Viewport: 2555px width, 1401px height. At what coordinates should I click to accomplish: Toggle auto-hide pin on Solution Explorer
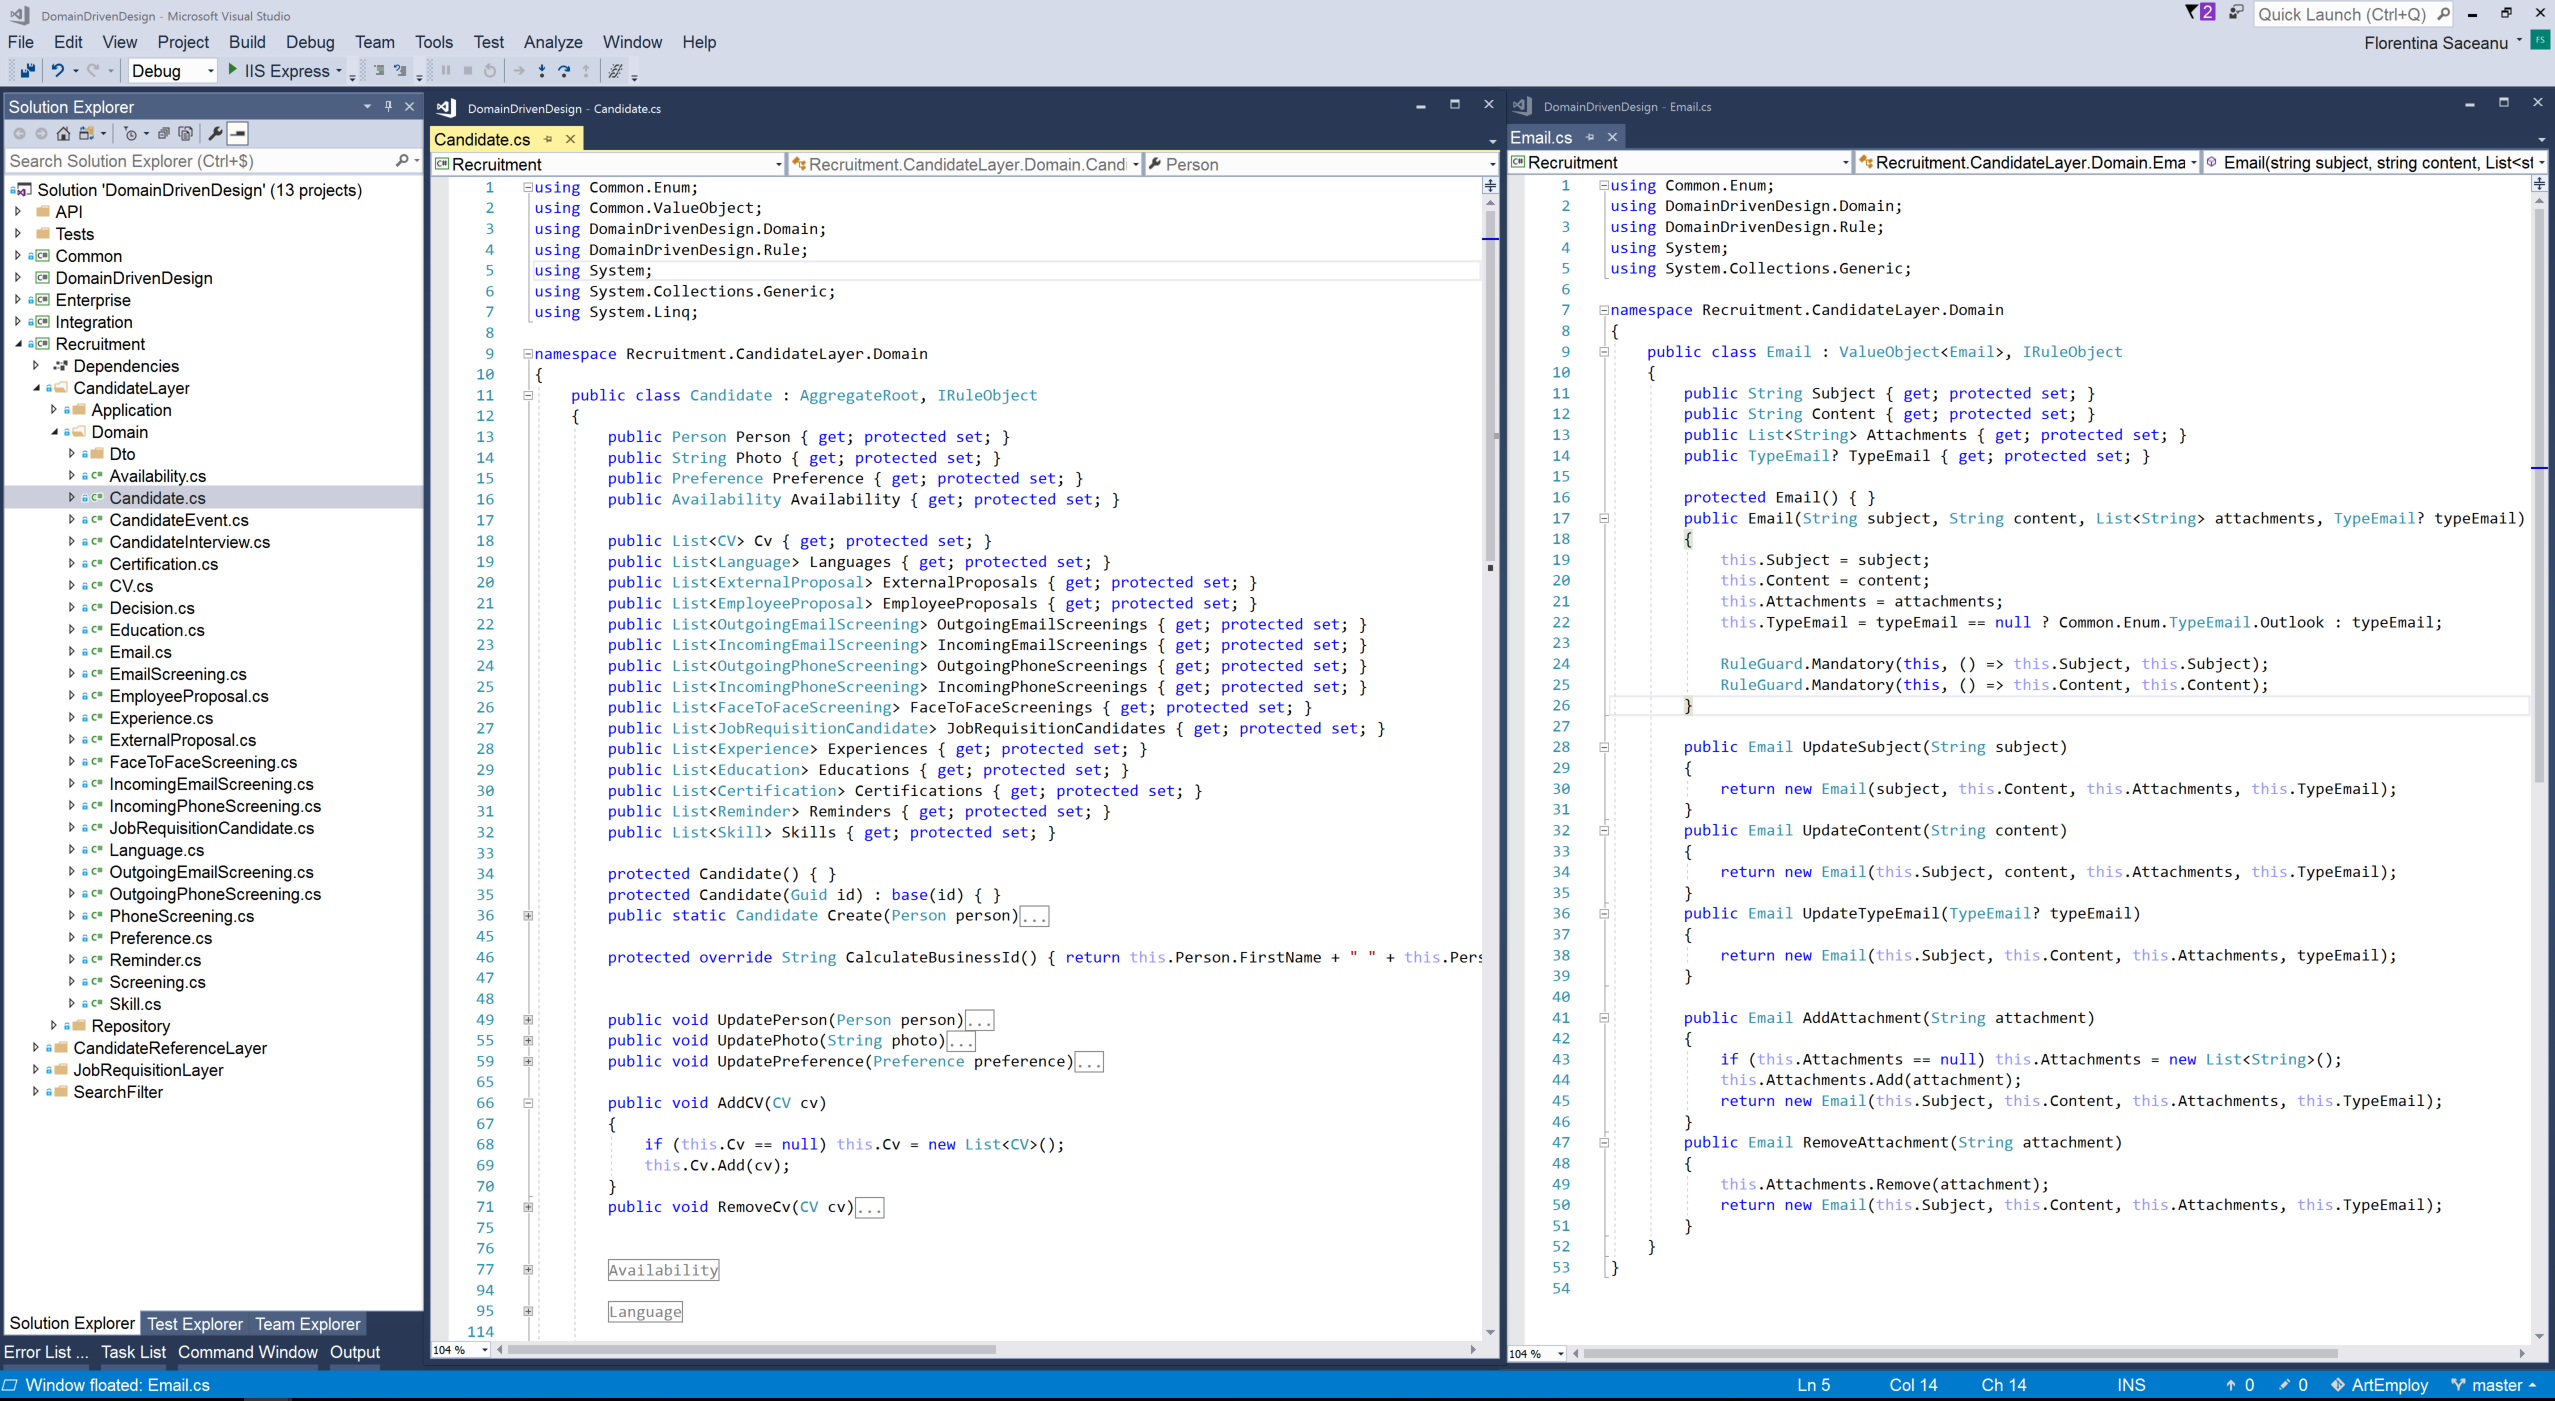pos(388,106)
